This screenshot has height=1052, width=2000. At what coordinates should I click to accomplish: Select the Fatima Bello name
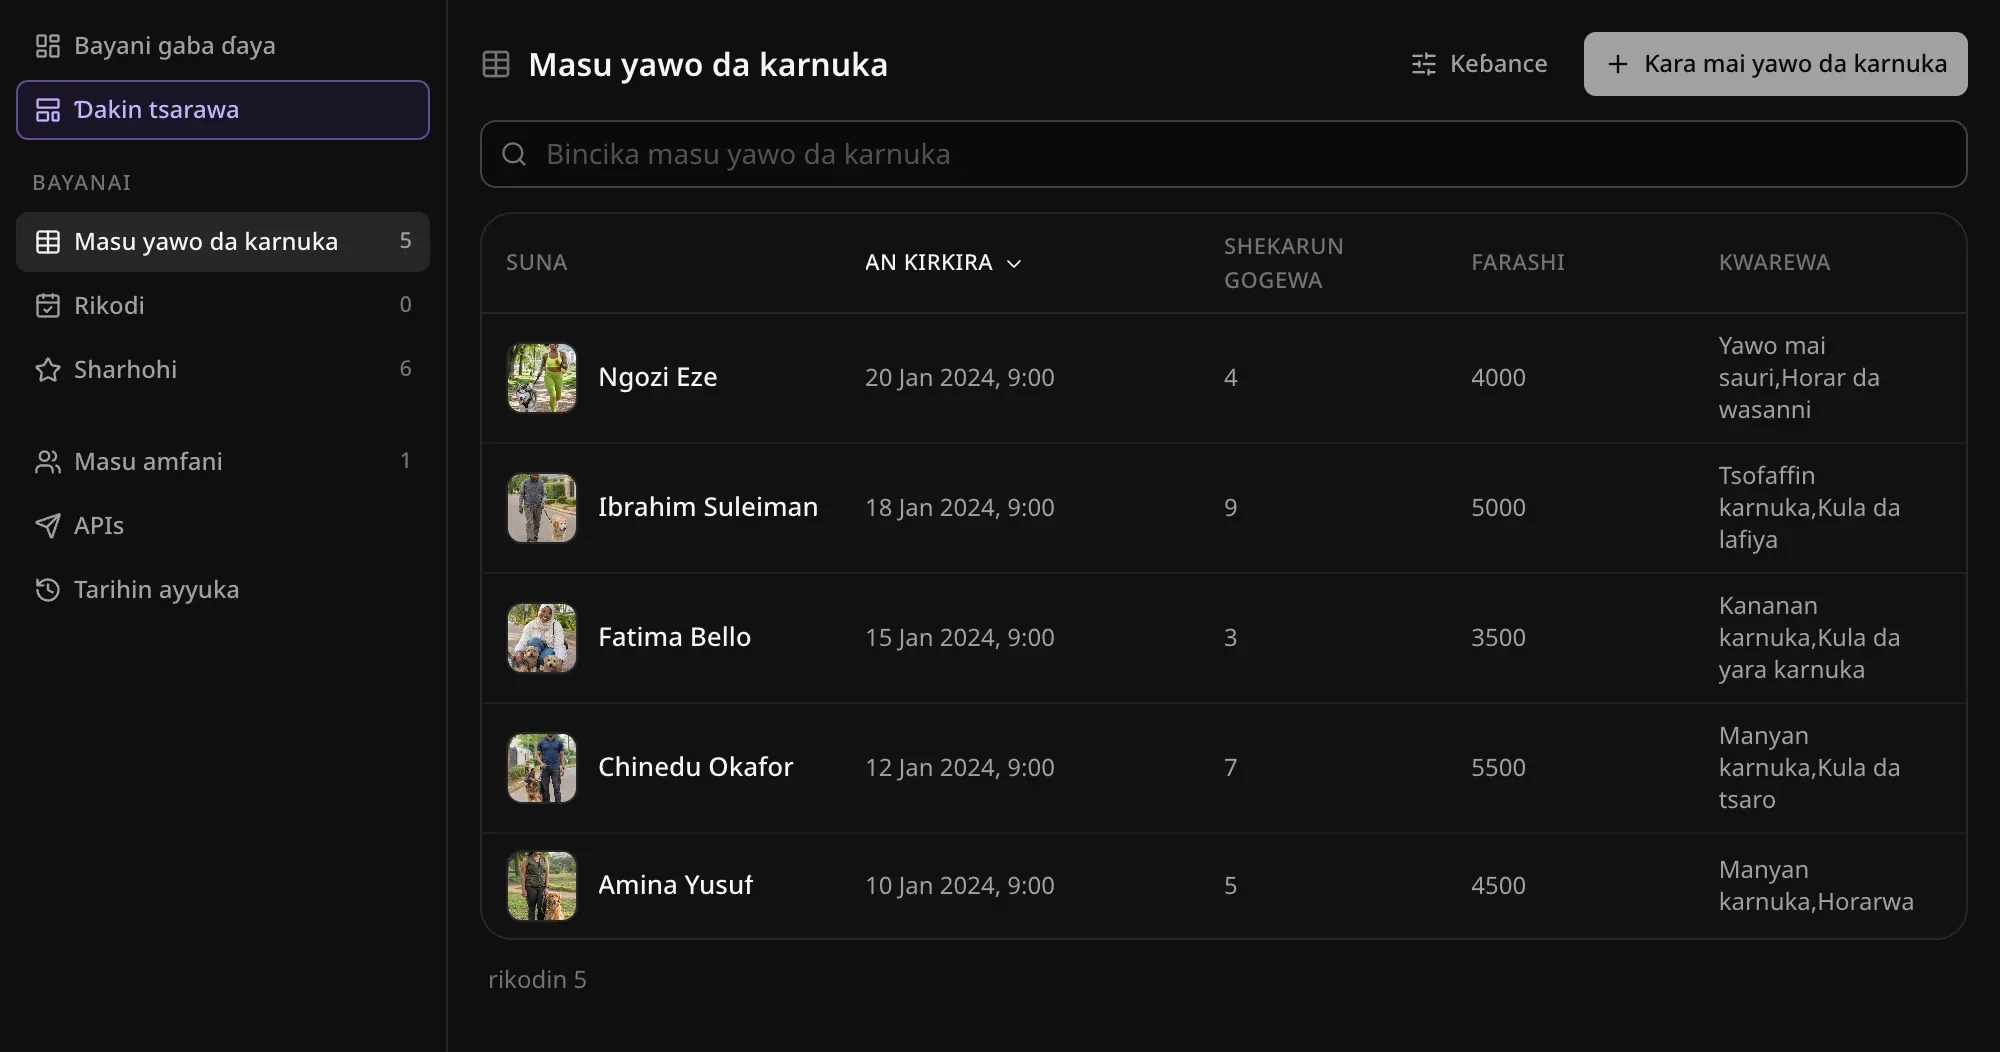pos(675,638)
